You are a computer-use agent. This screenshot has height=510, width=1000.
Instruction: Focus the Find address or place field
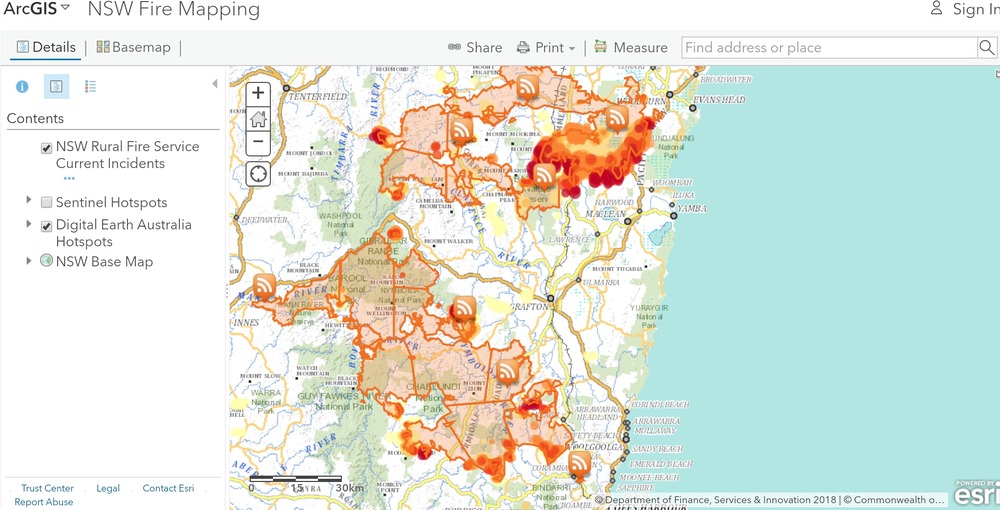[x=828, y=48]
